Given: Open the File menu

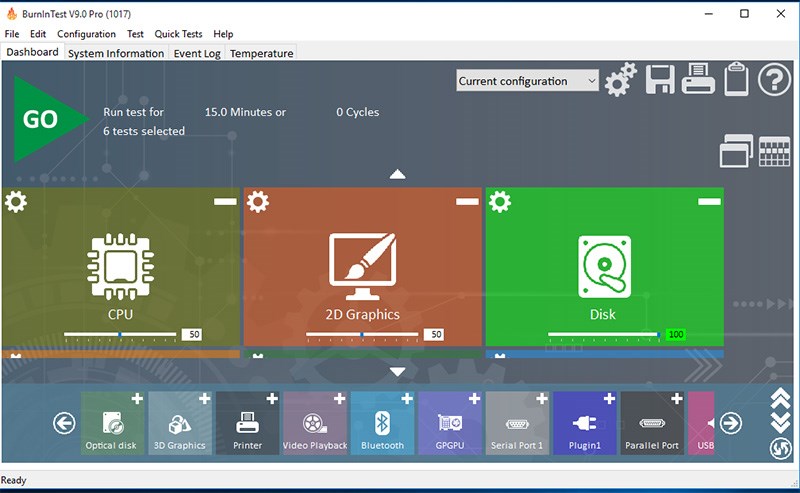Looking at the screenshot, I should click(12, 34).
